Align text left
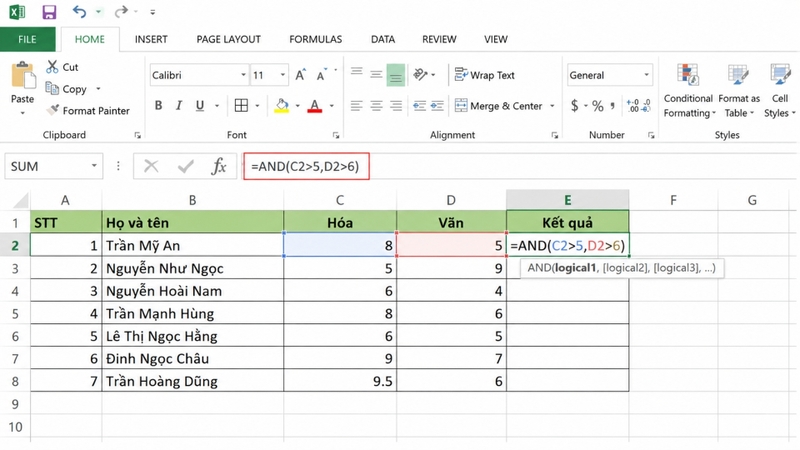The height and width of the screenshot is (450, 800). pyautogui.click(x=357, y=106)
